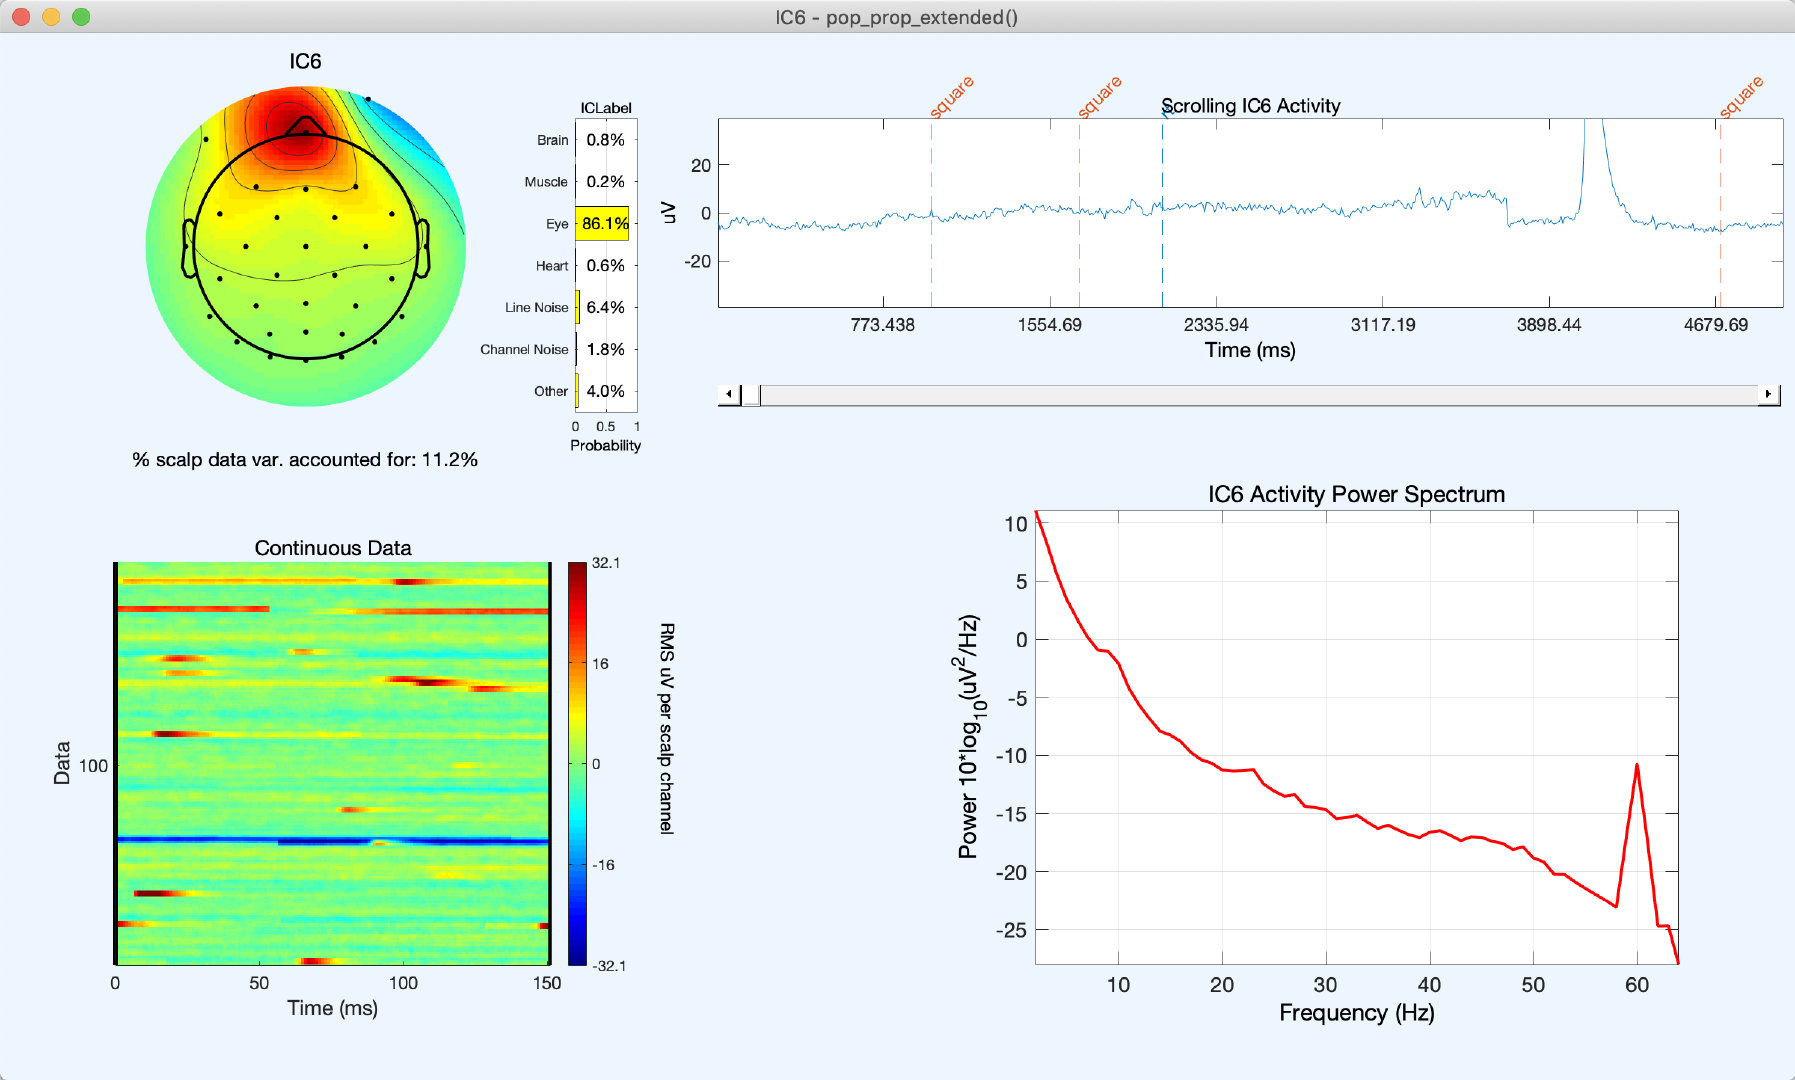
Task: Click the 3898.44 time axis label
Action: [x=1549, y=325]
